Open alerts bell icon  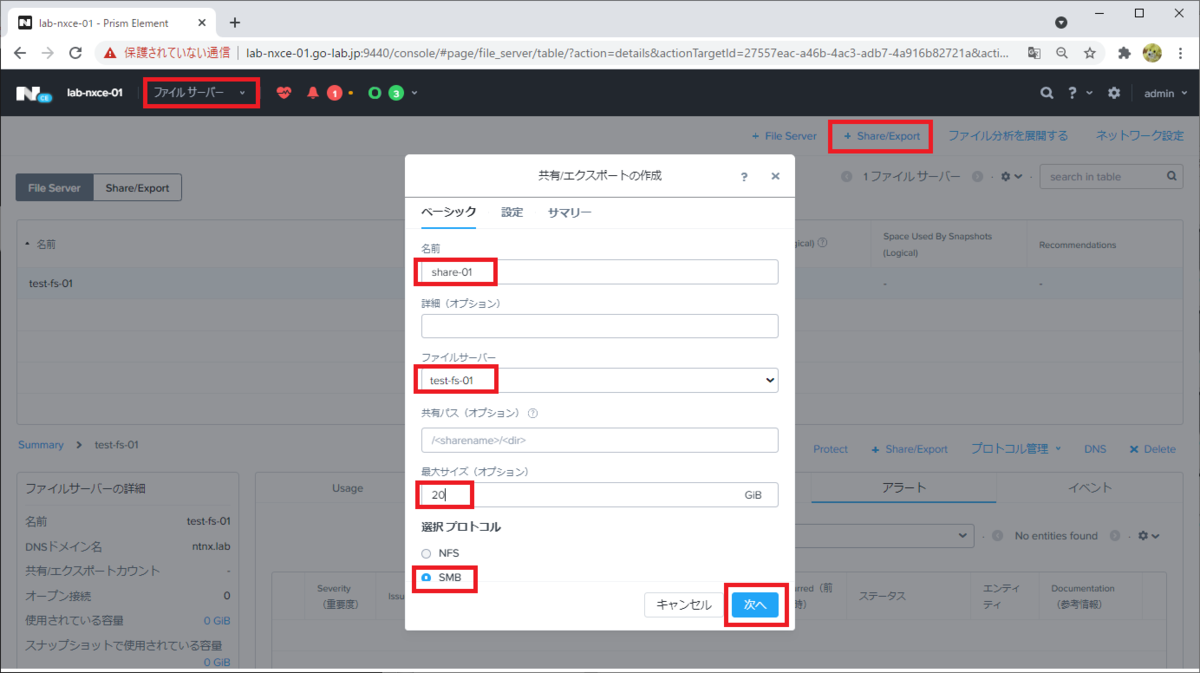(x=313, y=93)
